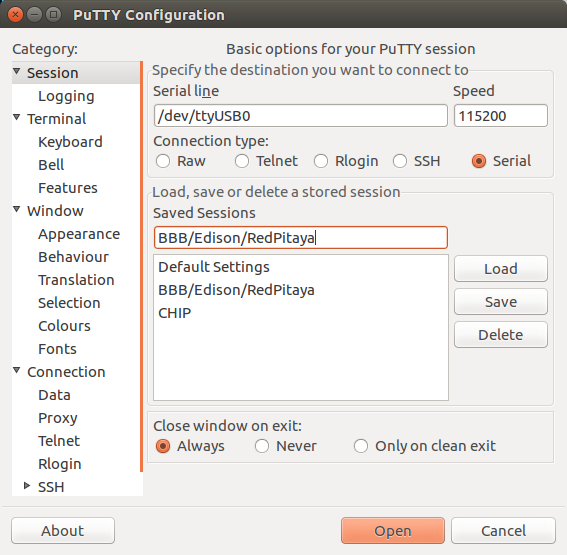Collapse the Terminal tree triangle
This screenshot has height=555, width=567.
point(17,117)
